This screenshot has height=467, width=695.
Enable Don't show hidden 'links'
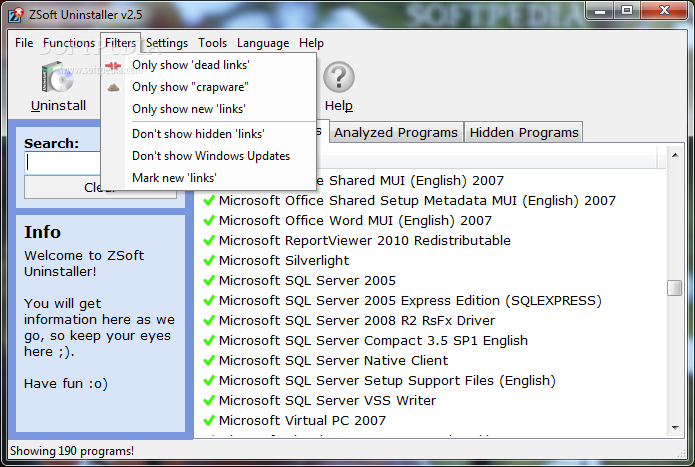208,134
